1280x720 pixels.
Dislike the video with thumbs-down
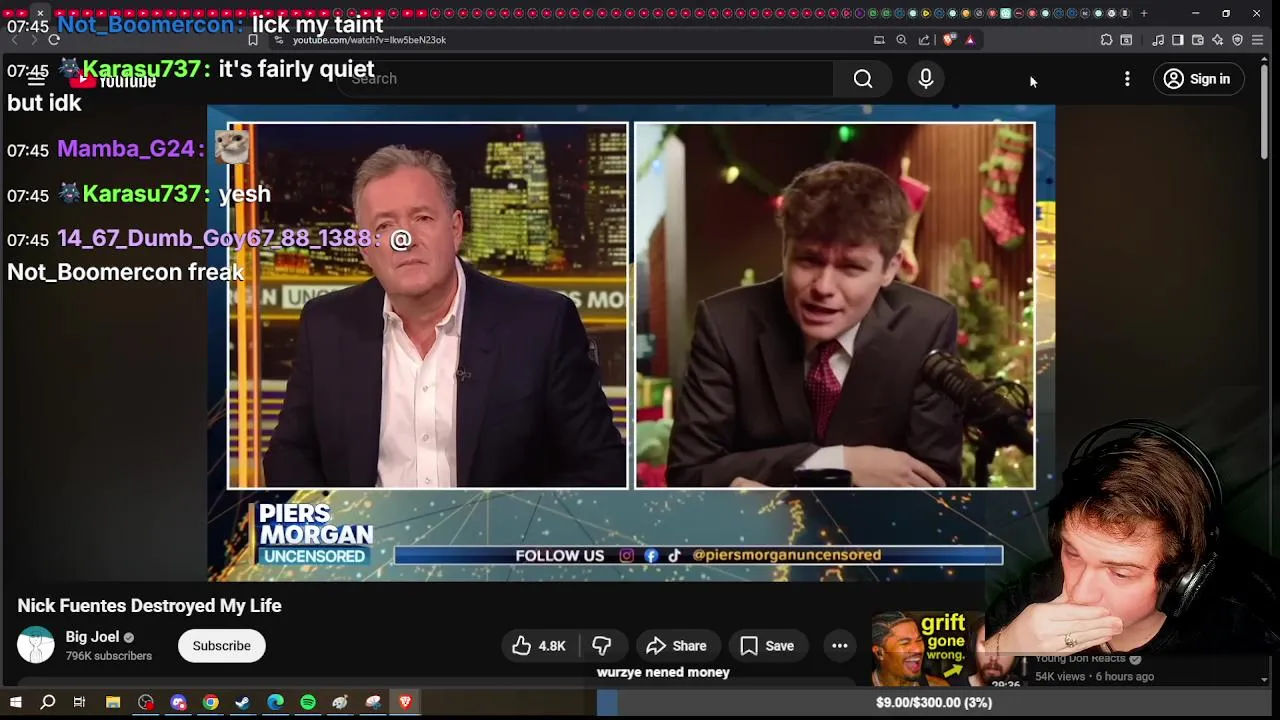602,646
